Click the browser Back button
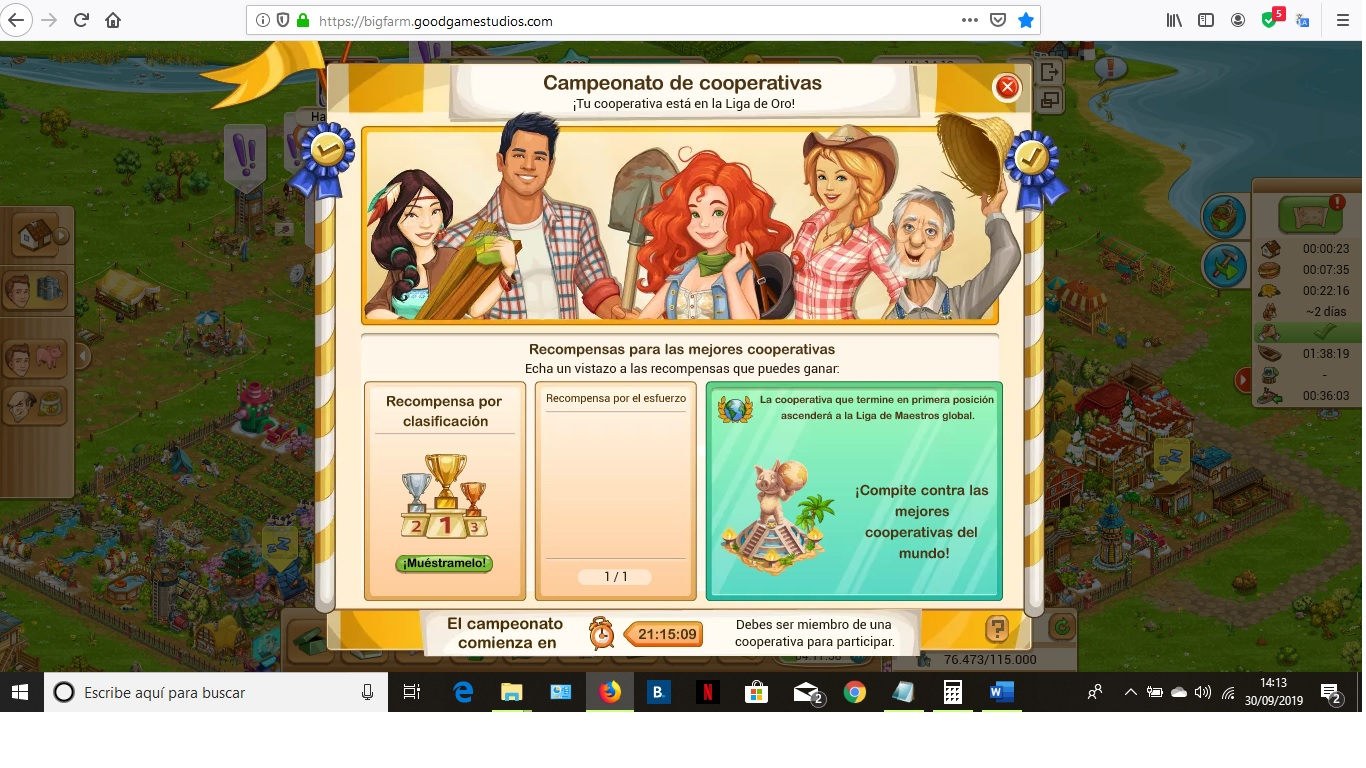This screenshot has width=1366, height=768. tap(18, 20)
